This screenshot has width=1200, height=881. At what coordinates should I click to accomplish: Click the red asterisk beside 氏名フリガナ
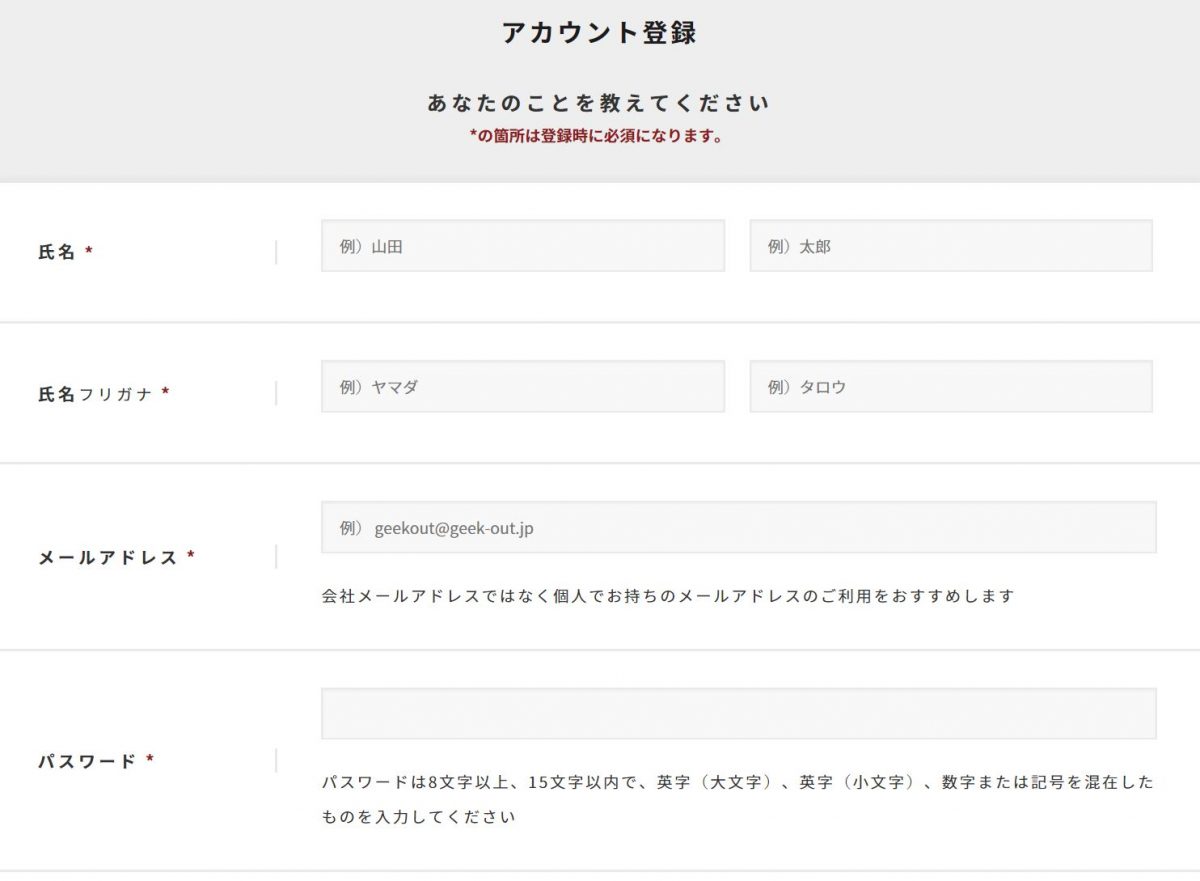(x=165, y=394)
